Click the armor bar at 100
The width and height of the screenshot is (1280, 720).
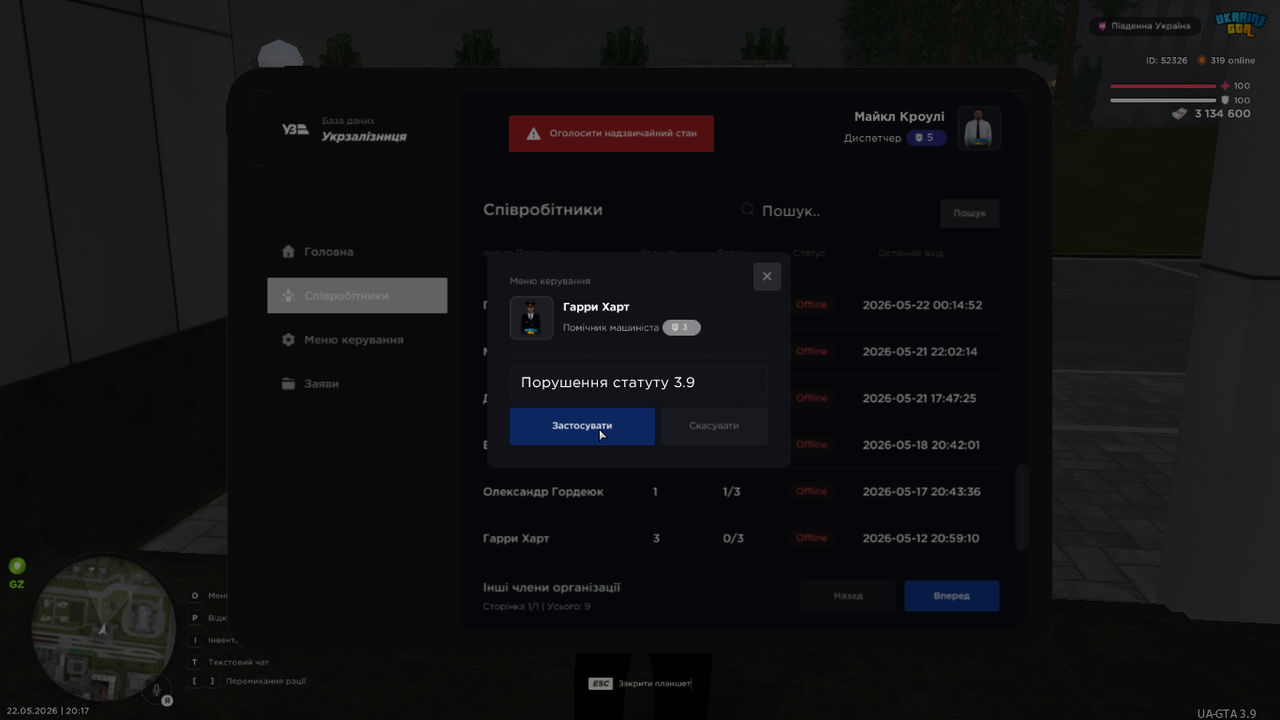click(x=1163, y=101)
